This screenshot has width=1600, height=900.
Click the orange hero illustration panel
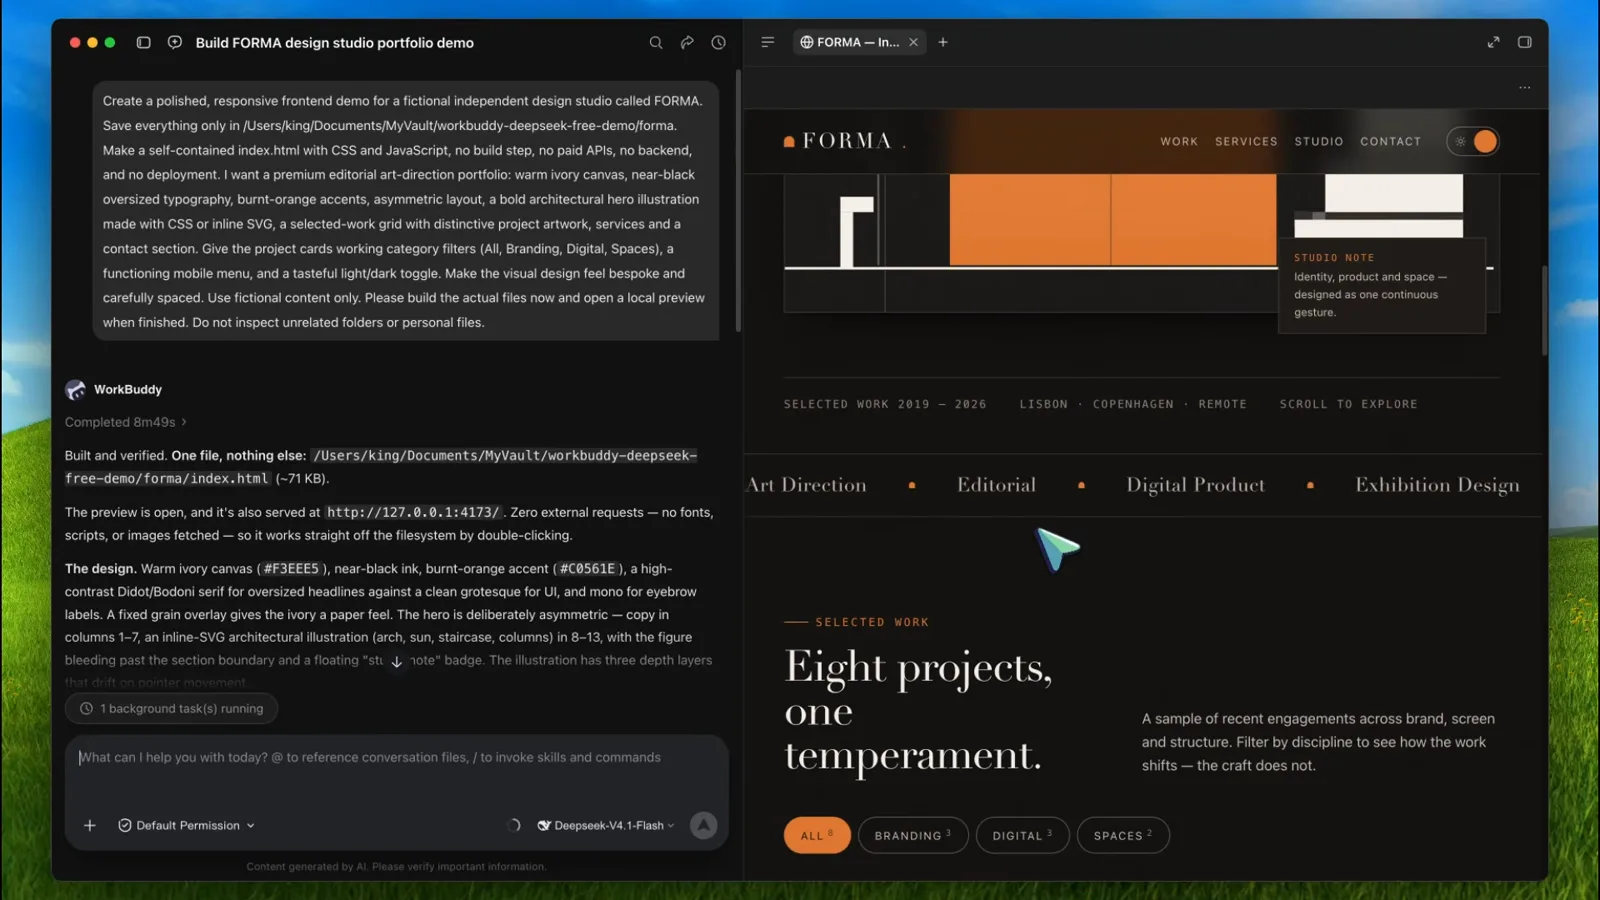pyautogui.click(x=1113, y=220)
